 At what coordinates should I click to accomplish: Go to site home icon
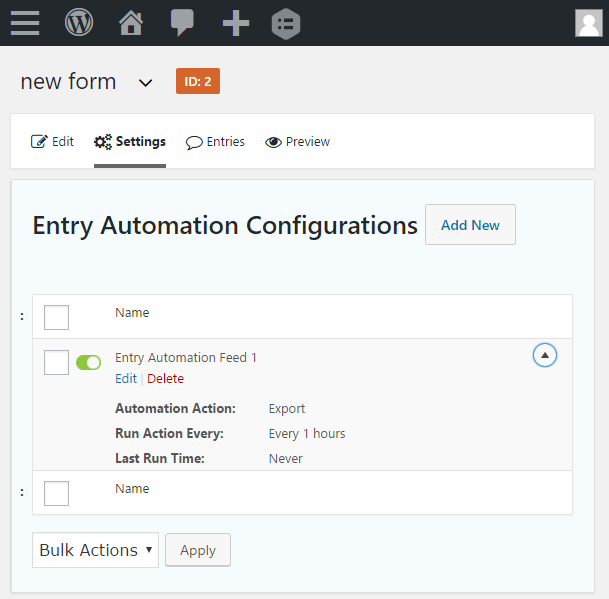[131, 23]
